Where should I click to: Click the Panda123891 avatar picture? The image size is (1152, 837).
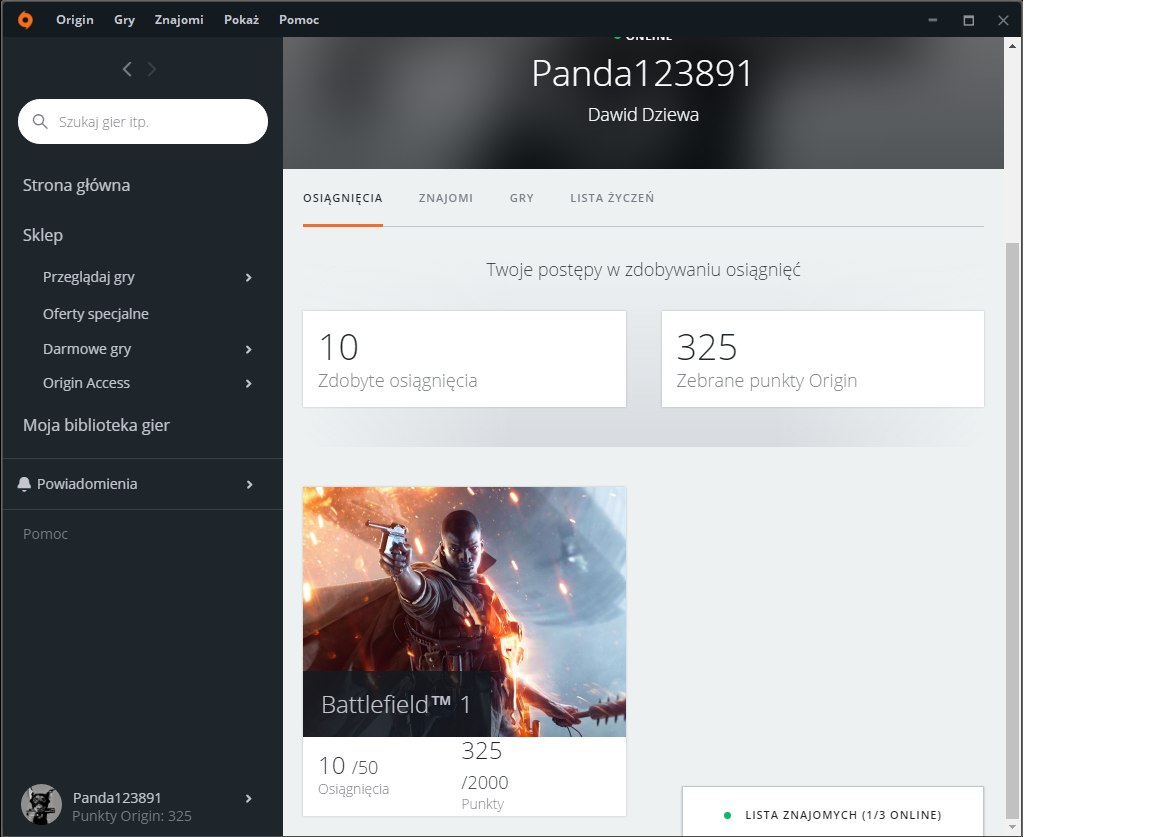click(x=41, y=805)
